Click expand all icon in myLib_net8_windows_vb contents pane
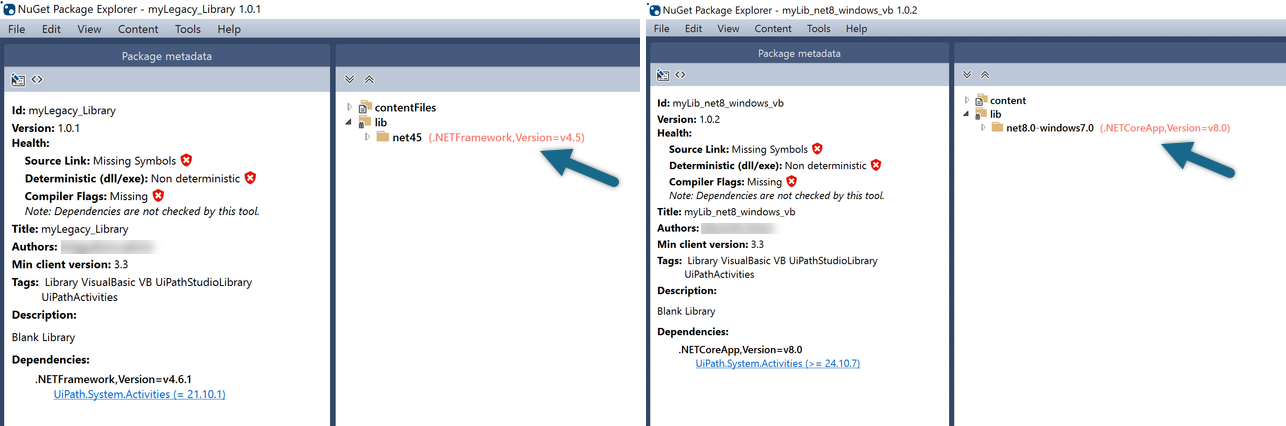 click(x=967, y=75)
